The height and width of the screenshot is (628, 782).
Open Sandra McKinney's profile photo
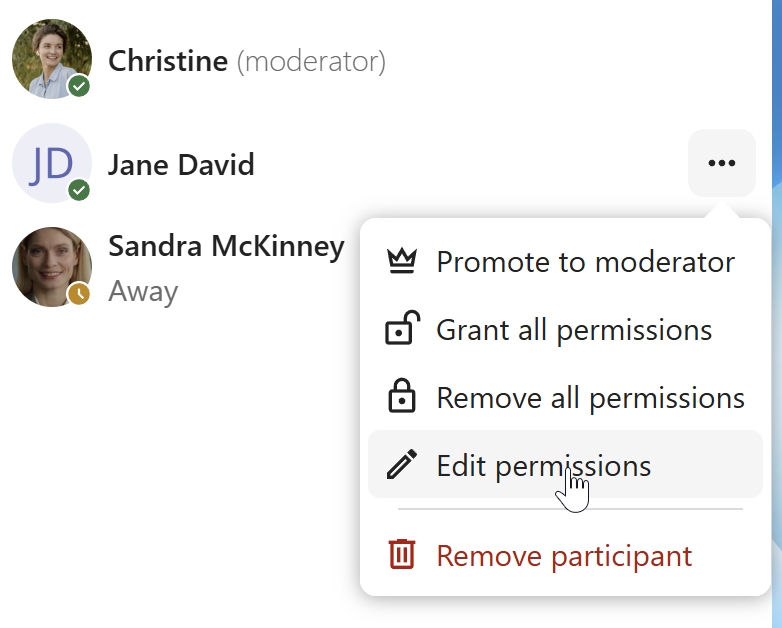pos(50,265)
